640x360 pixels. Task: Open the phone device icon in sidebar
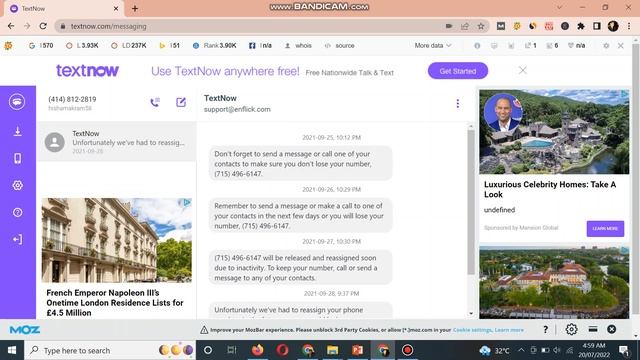pyautogui.click(x=17, y=158)
